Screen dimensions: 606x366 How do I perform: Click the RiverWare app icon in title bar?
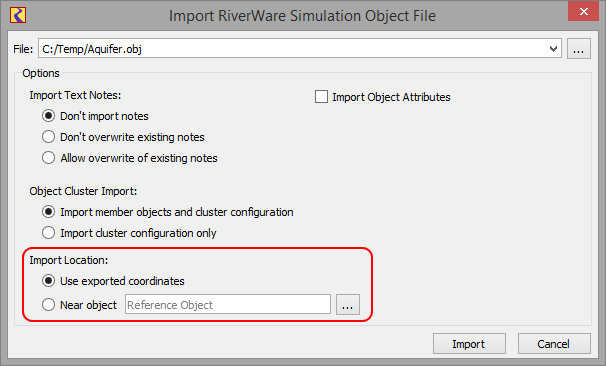click(18, 15)
